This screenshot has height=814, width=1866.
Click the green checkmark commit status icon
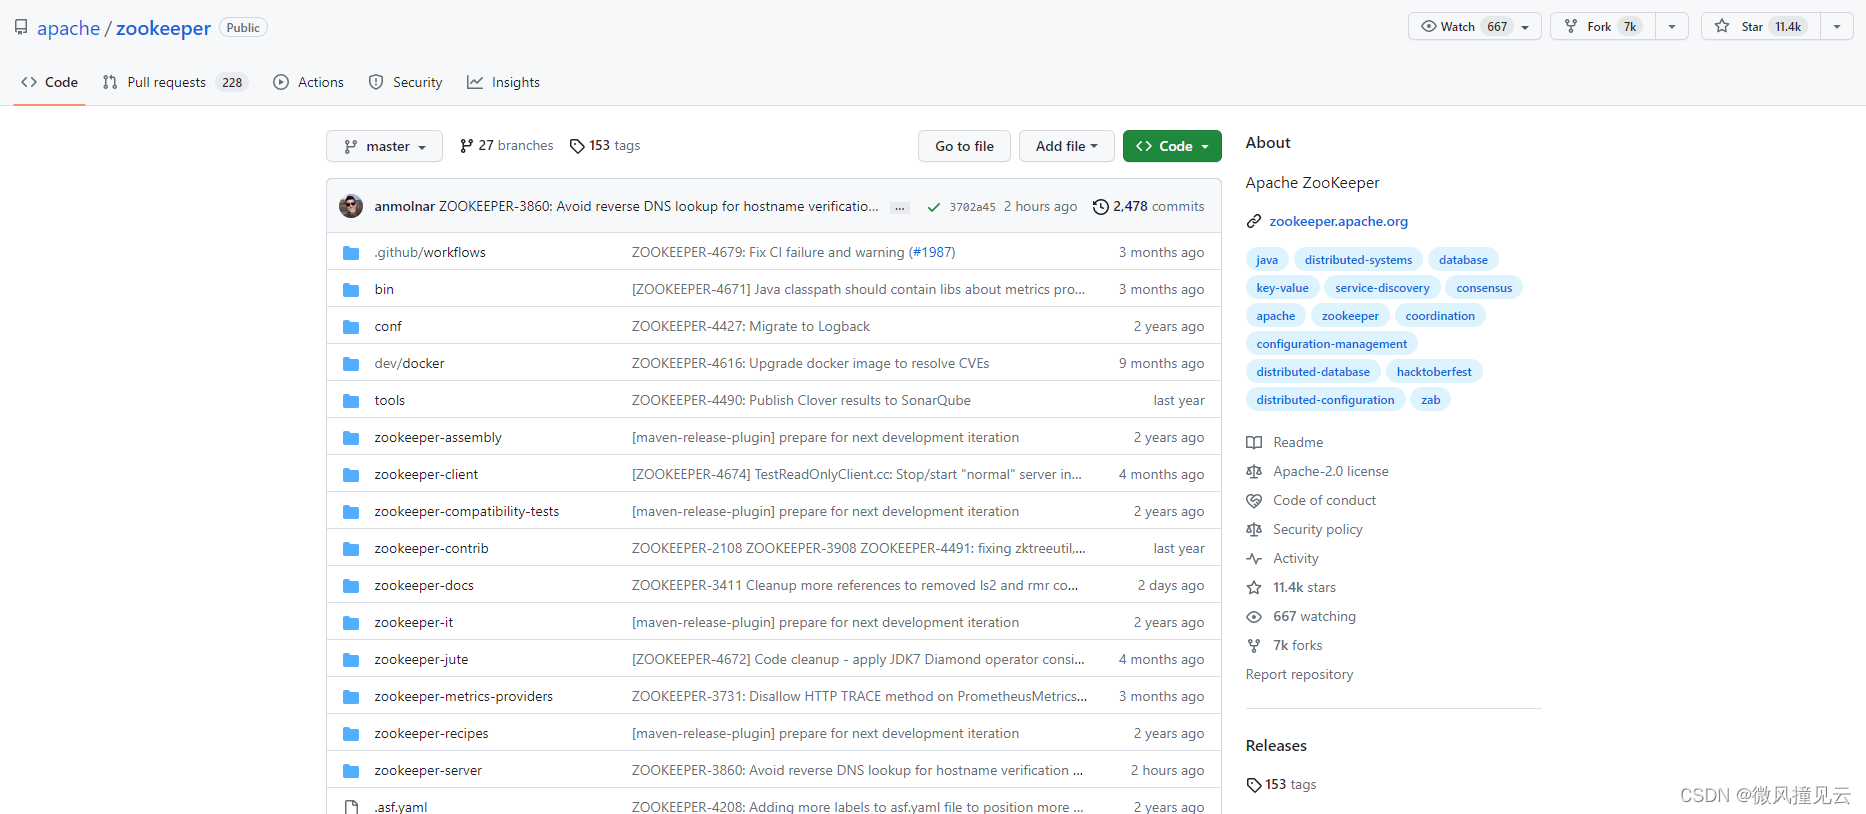[x=933, y=207]
